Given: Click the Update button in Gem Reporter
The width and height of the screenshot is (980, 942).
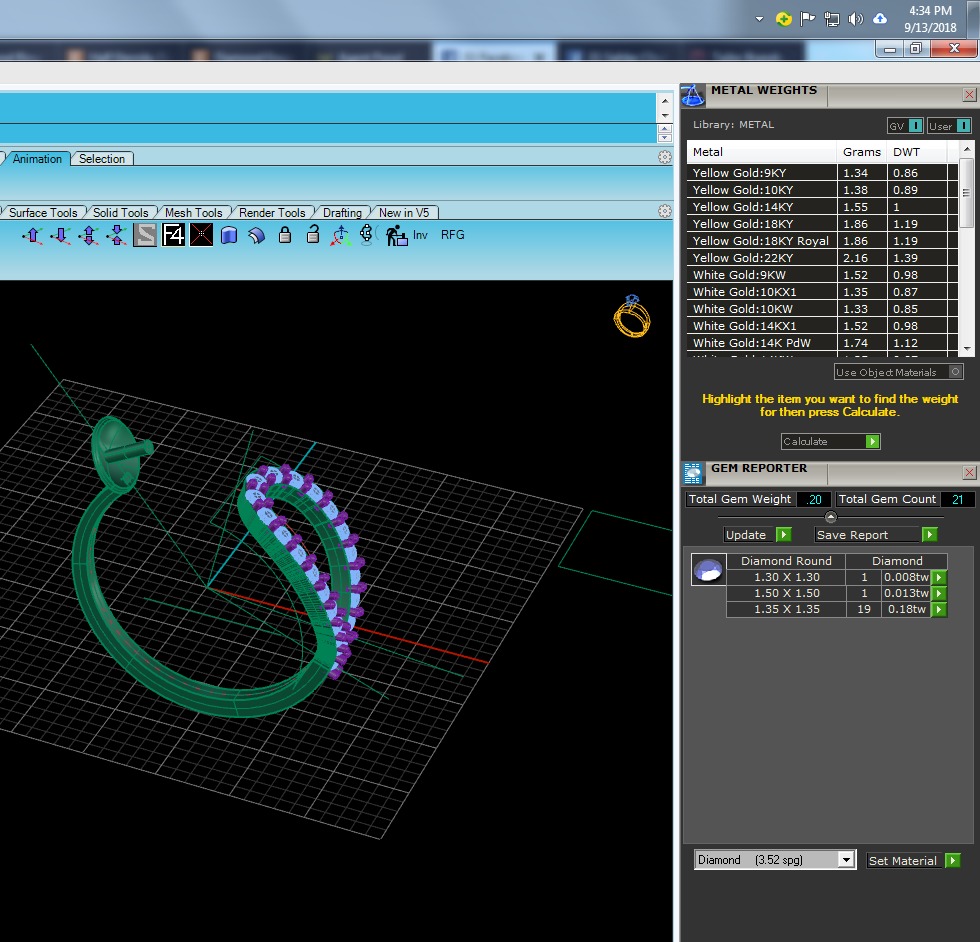Looking at the screenshot, I should [758, 534].
